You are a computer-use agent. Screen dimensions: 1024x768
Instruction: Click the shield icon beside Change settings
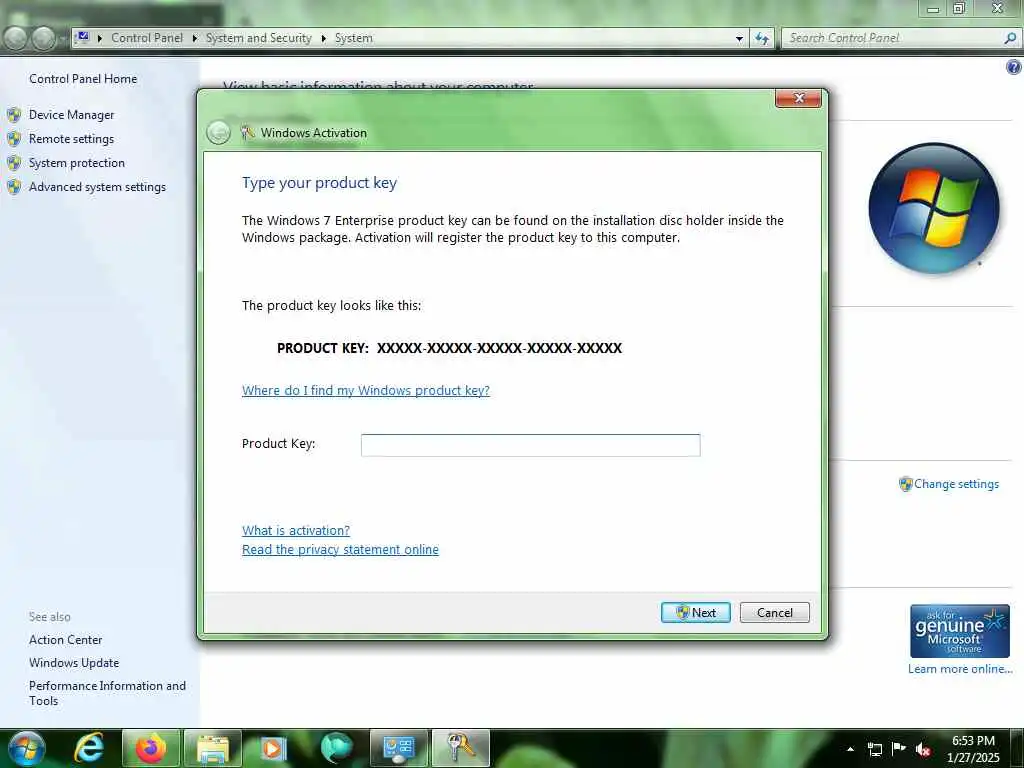[905, 484]
